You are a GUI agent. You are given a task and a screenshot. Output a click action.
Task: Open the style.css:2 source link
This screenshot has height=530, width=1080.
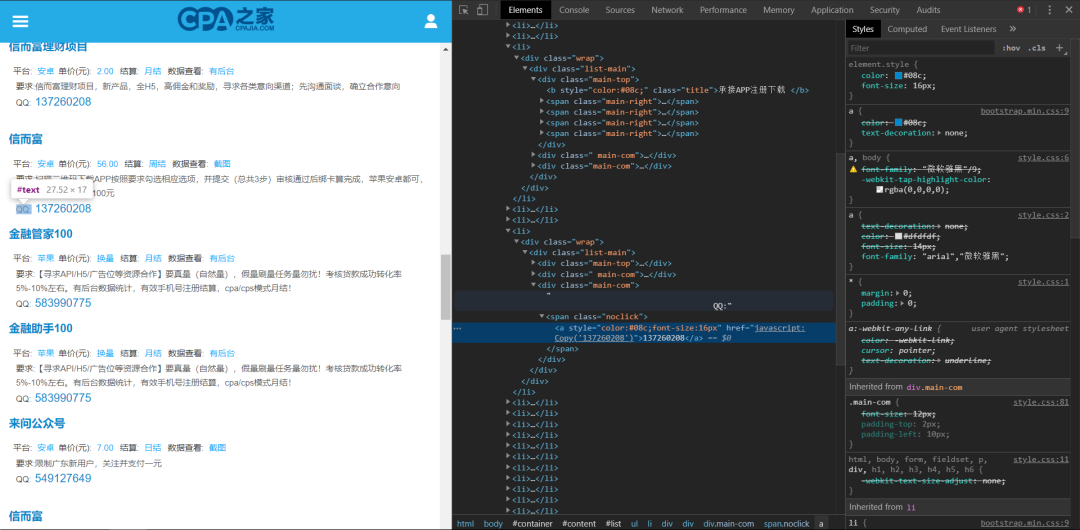click(x=1043, y=215)
